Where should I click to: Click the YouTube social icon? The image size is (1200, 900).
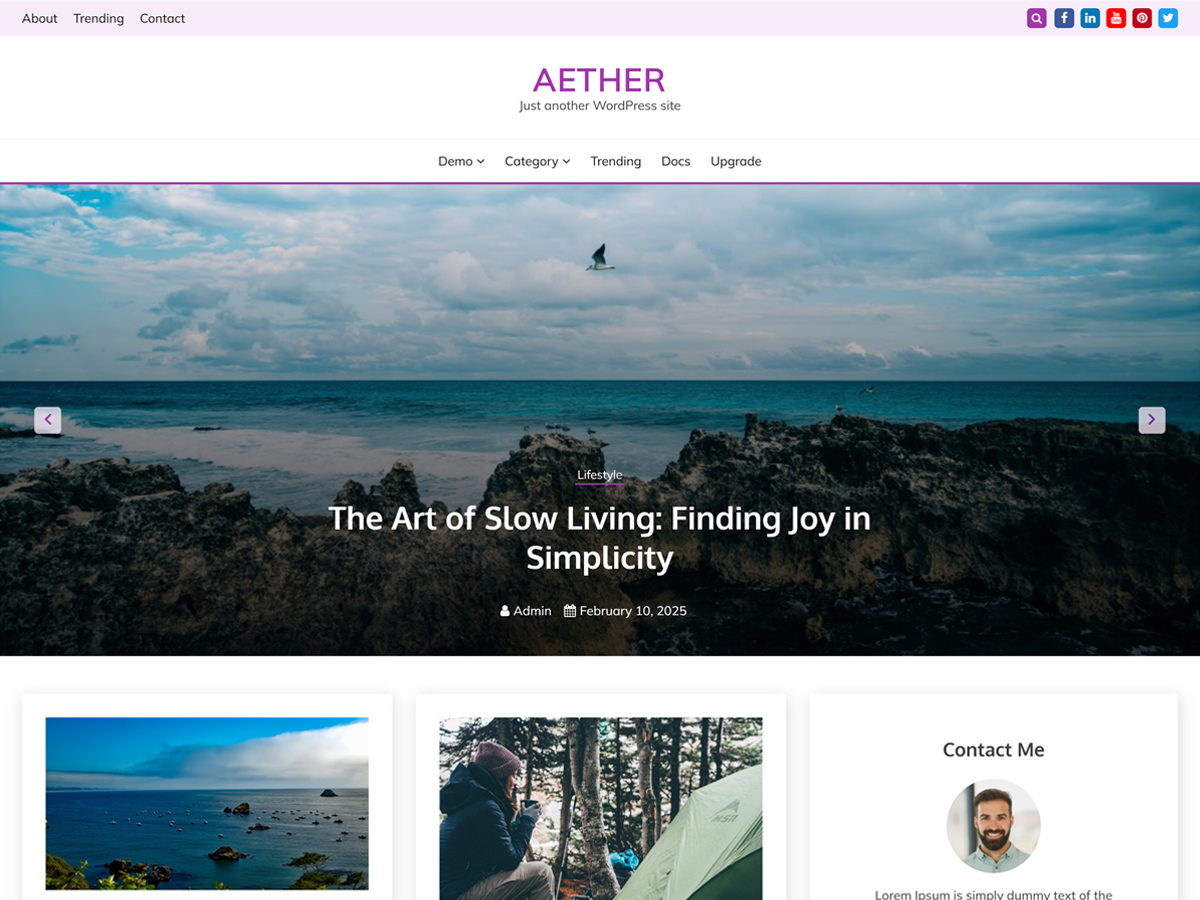[1116, 18]
